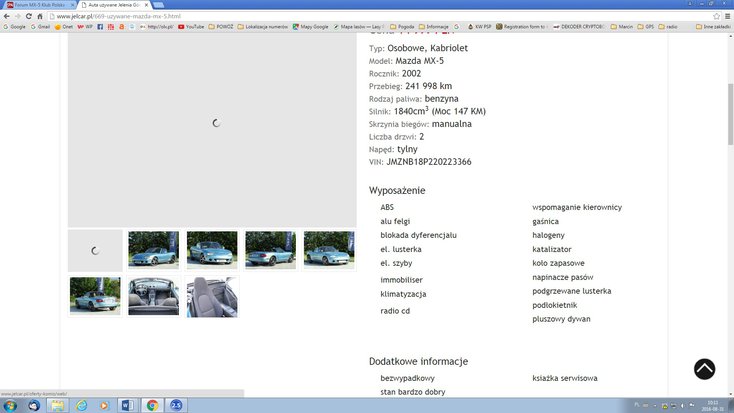Click the '241 998 km' mileage value

[428, 86]
